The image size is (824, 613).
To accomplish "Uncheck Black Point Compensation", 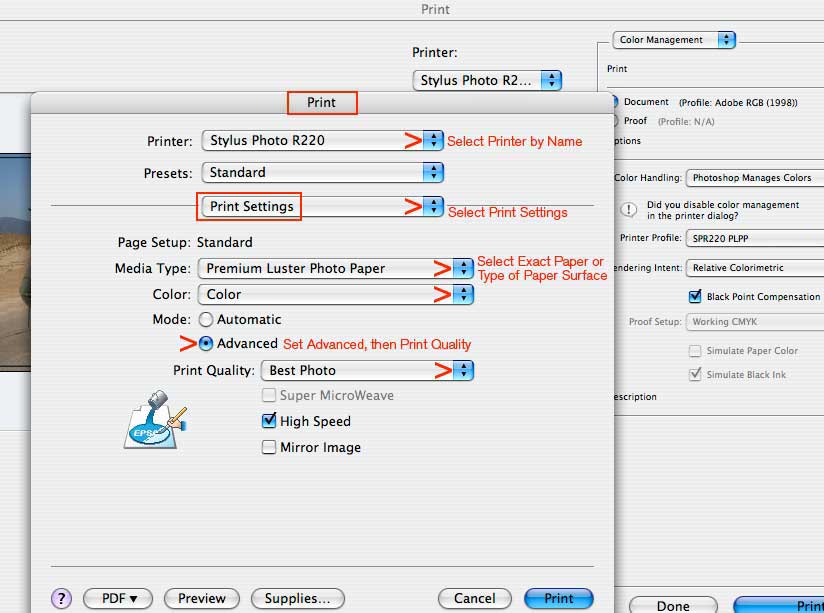I will pyautogui.click(x=695, y=296).
